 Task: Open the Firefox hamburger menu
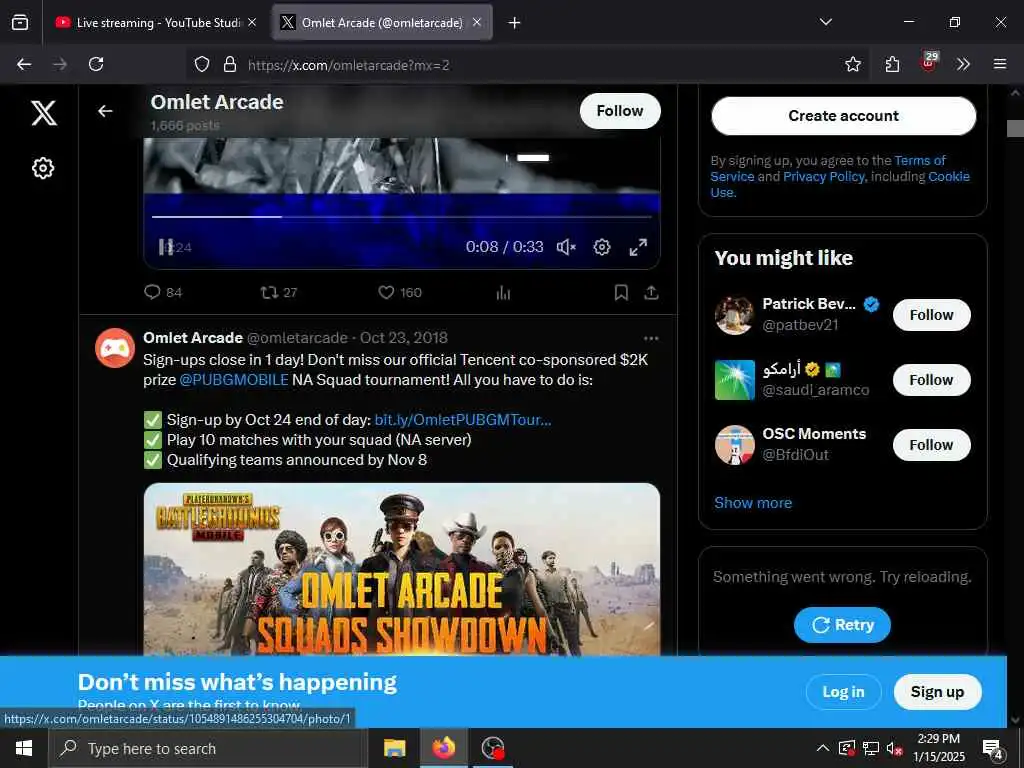1000,64
